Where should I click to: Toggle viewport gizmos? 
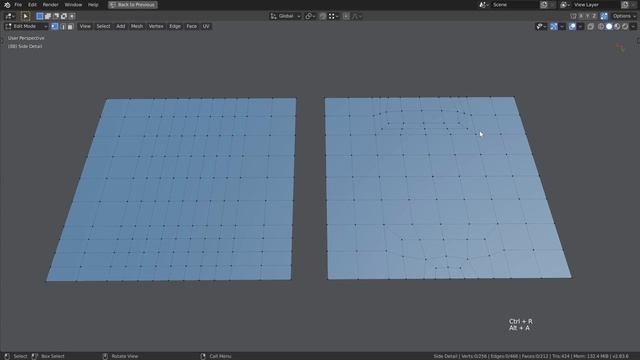pos(553,27)
